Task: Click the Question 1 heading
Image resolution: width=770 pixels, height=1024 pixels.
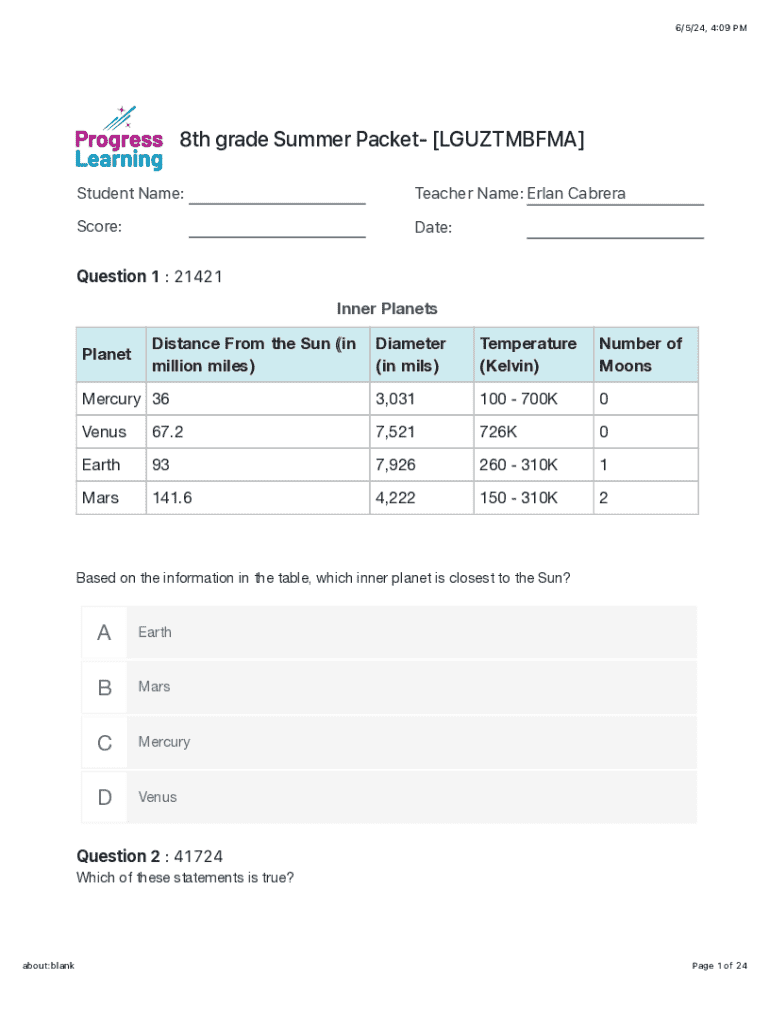Action: tap(149, 276)
